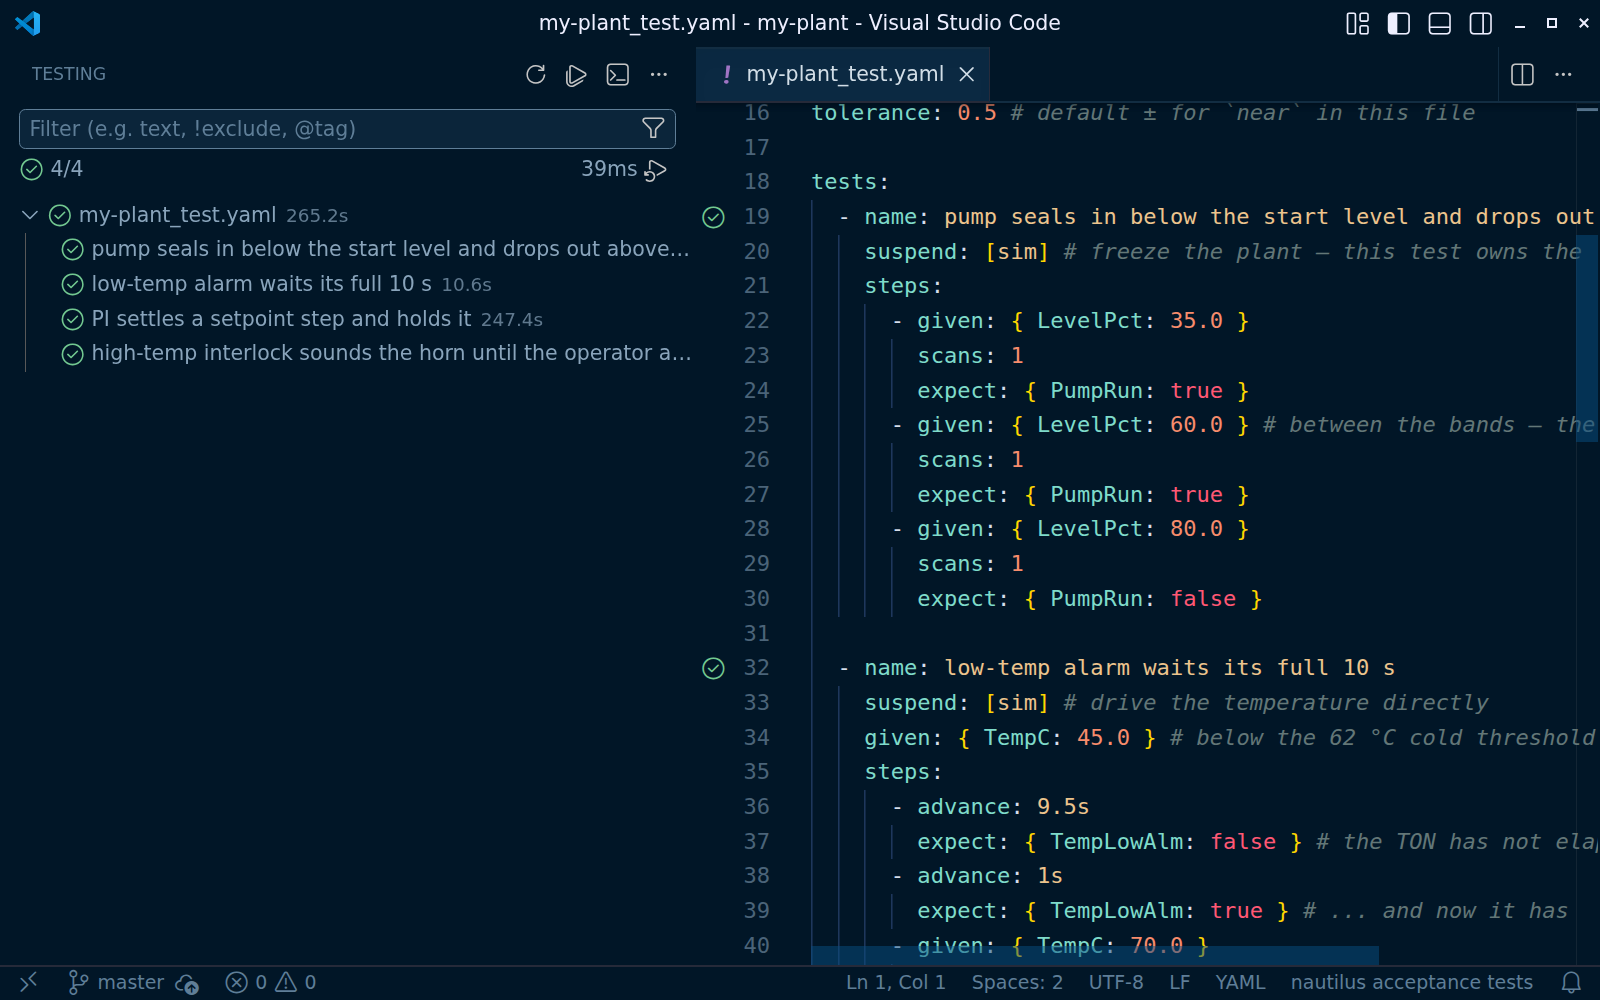Open the remote window indicator
The image size is (1600, 1000).
(28, 982)
